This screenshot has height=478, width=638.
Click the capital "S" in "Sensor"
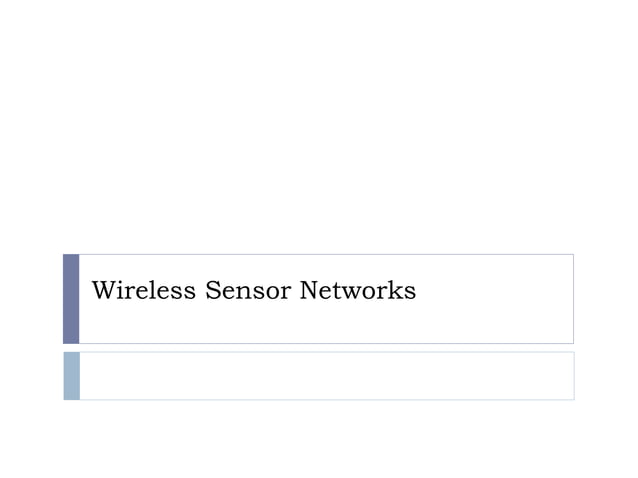[211, 291]
